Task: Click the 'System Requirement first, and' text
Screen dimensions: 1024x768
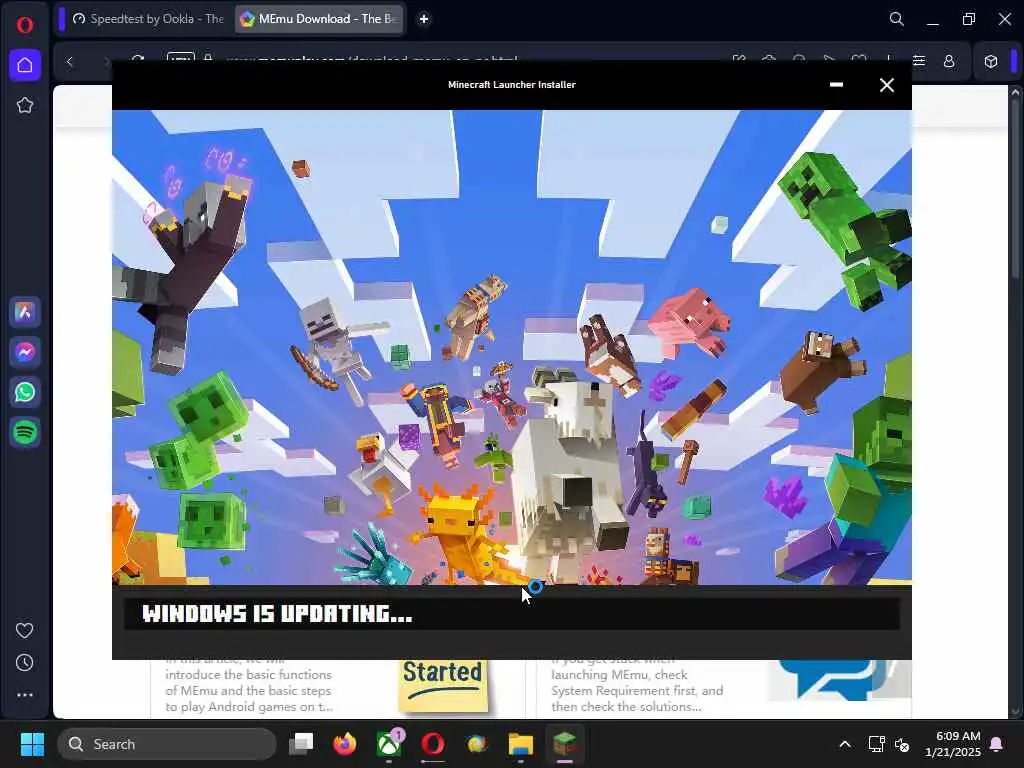Action: (637, 690)
